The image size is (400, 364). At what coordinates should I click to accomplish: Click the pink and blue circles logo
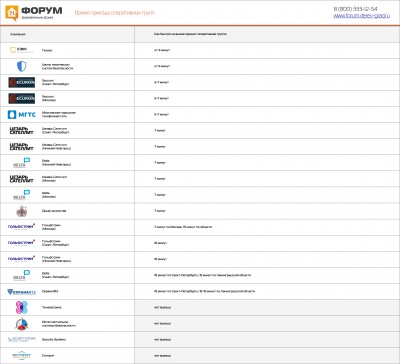point(22,307)
